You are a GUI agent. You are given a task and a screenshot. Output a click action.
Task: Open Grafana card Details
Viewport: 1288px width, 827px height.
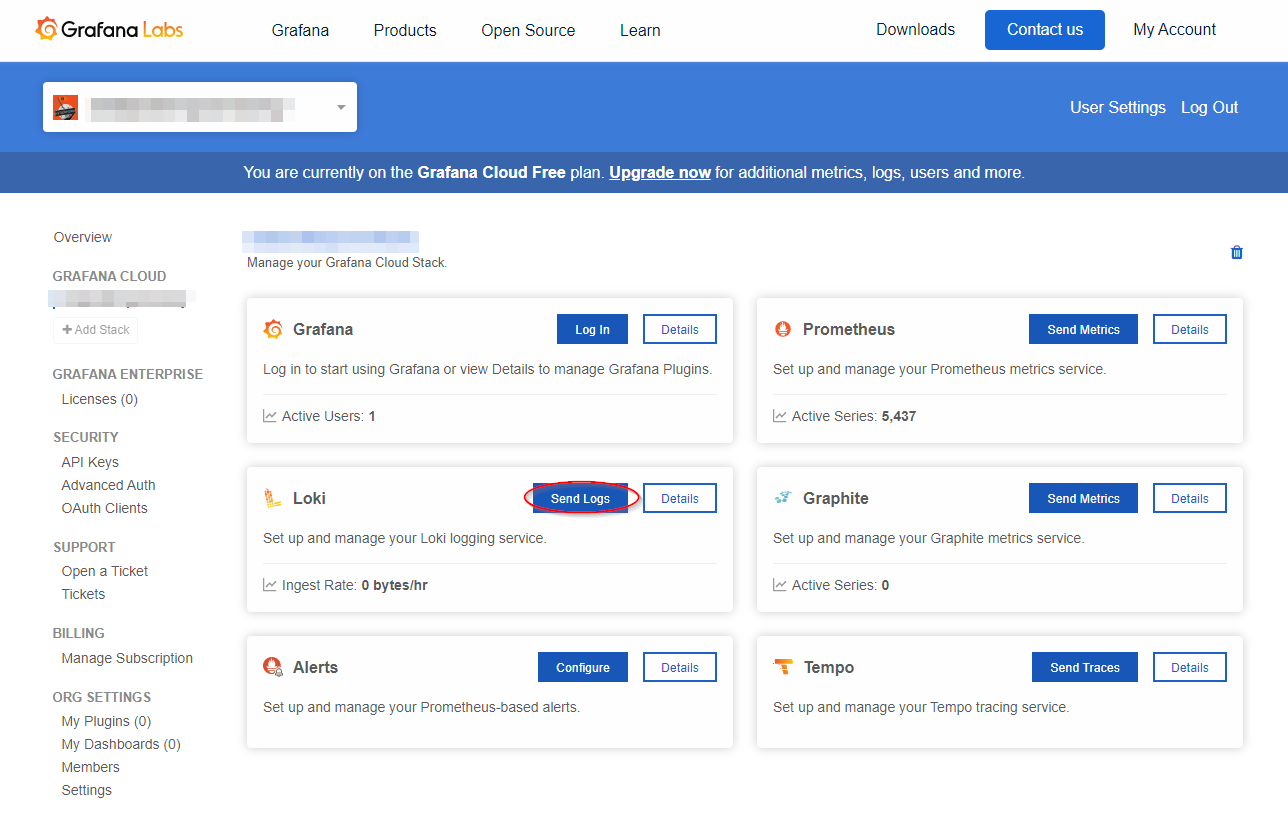(x=680, y=329)
